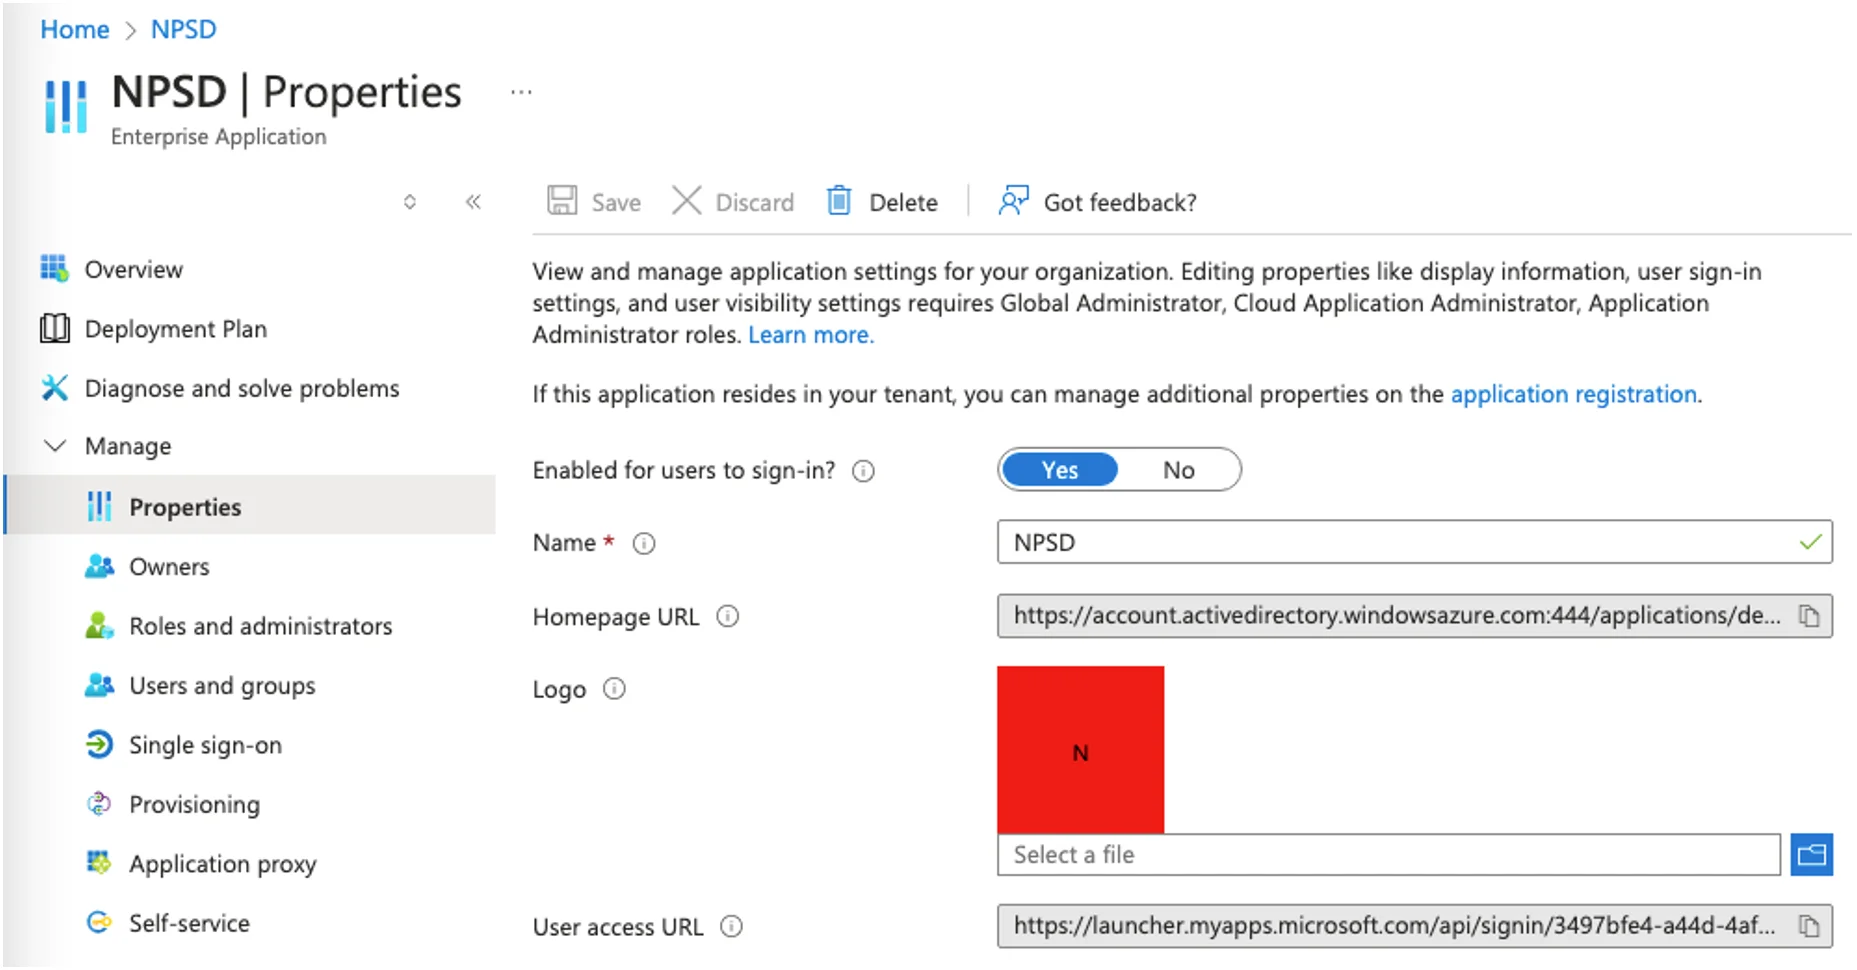Click the Save disk icon
This screenshot has width=1857, height=970.
coord(562,201)
